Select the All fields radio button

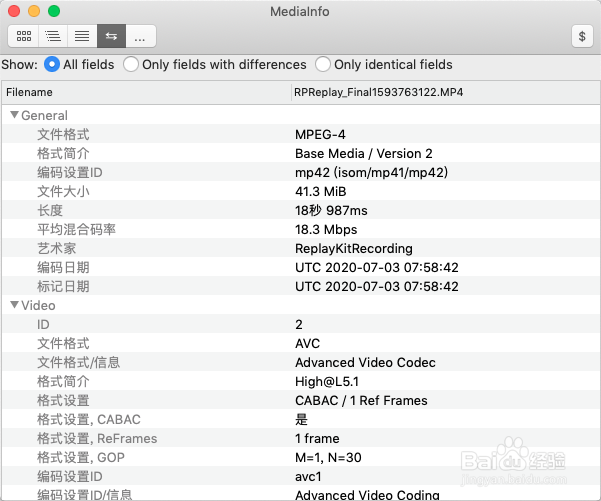[52, 64]
